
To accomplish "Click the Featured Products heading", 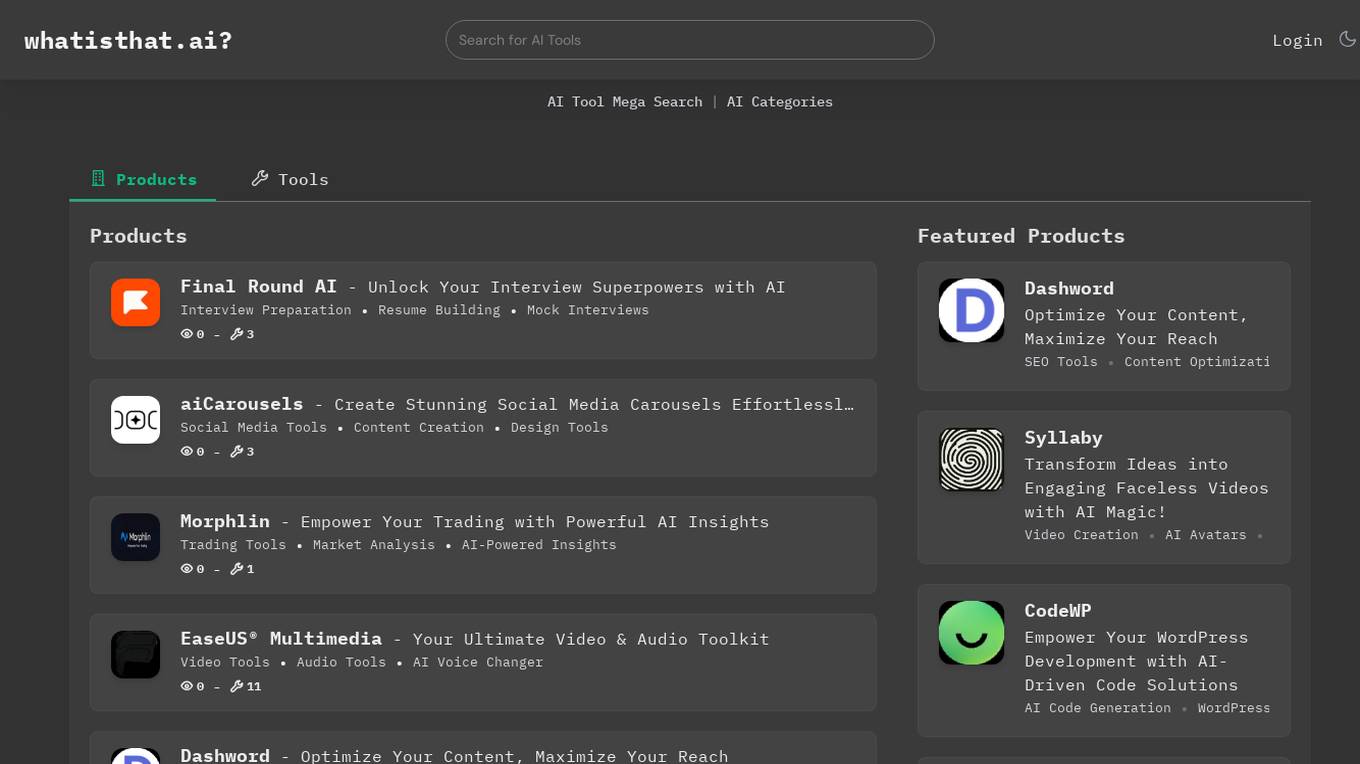I will [x=1021, y=236].
